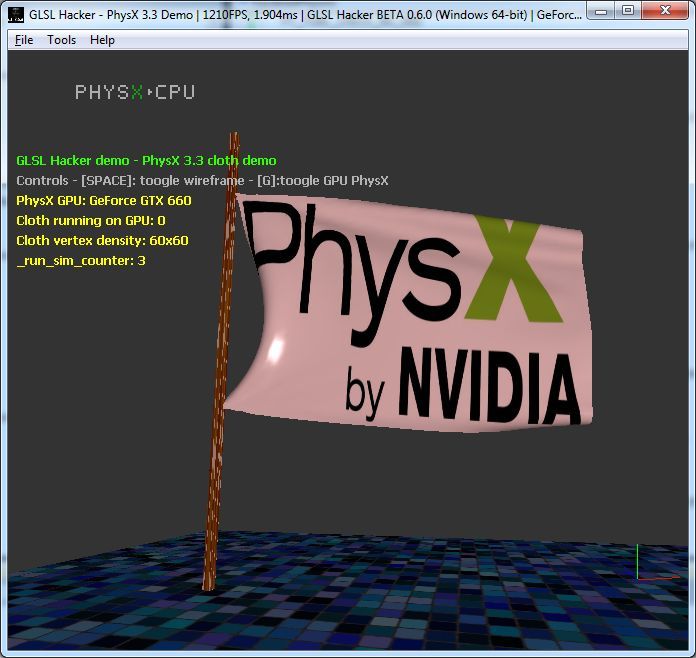Click the window title bar text
This screenshot has width=696, height=658.
coord(305,15)
